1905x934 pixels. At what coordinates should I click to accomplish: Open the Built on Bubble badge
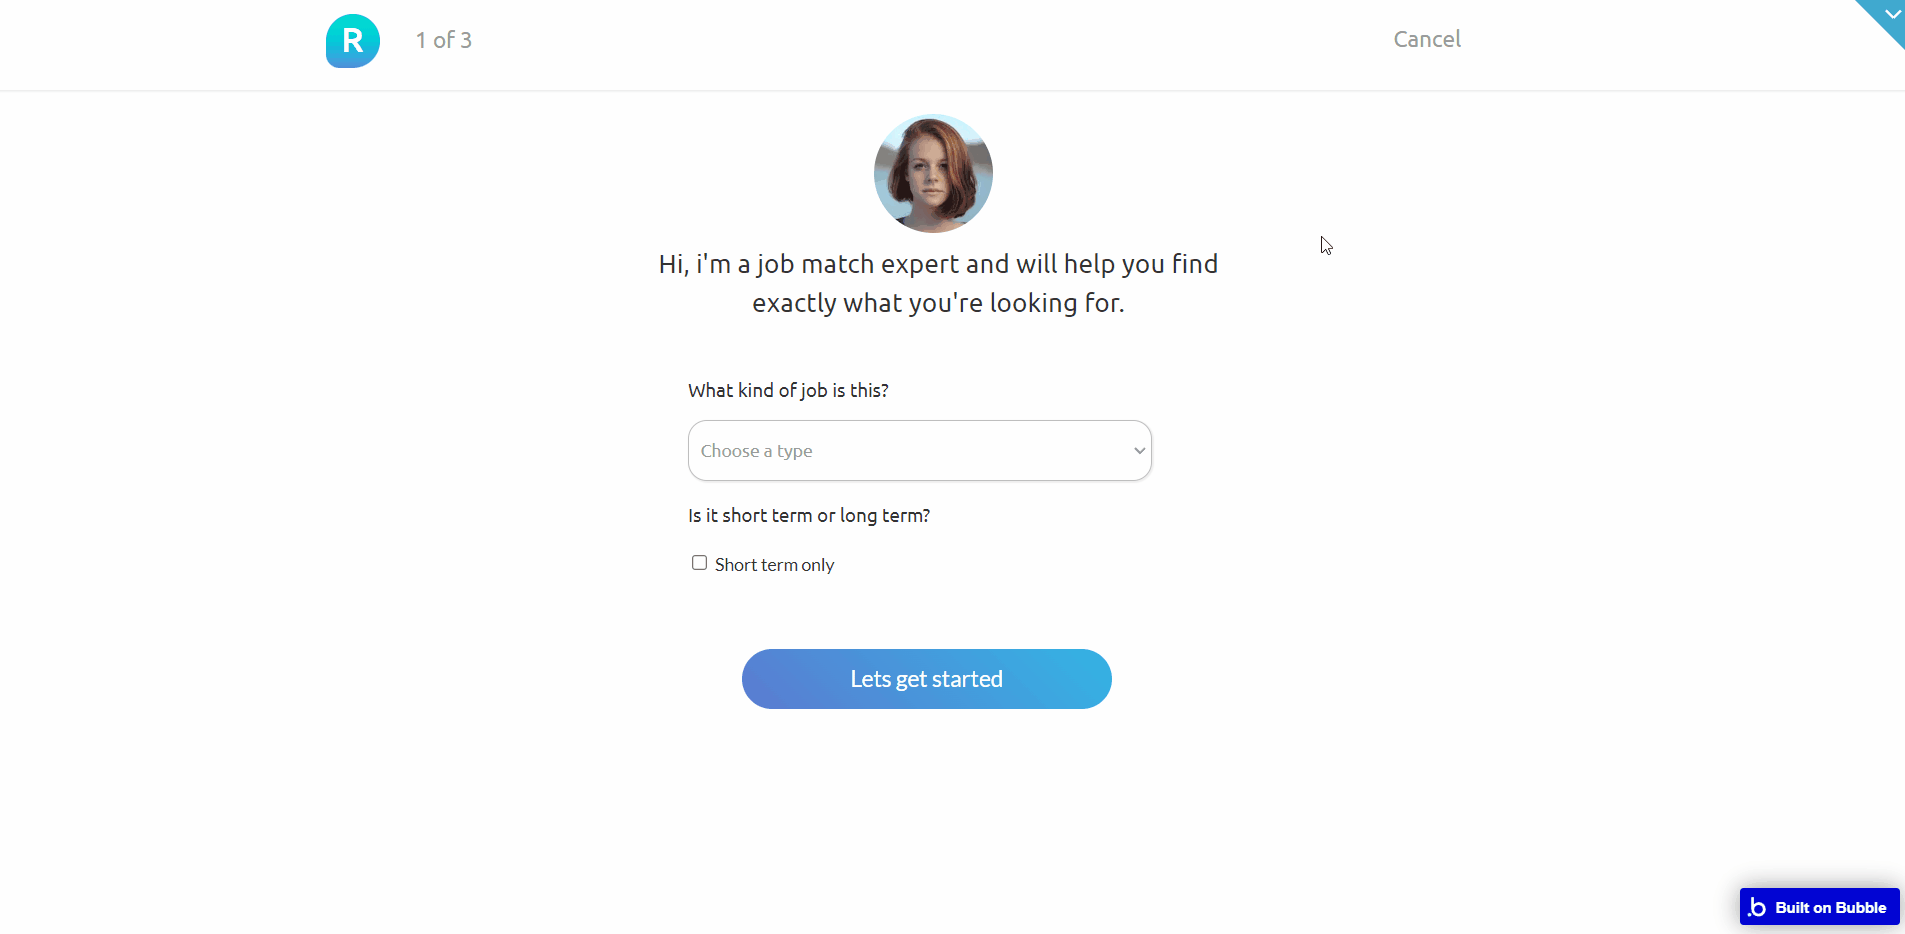coord(1819,907)
